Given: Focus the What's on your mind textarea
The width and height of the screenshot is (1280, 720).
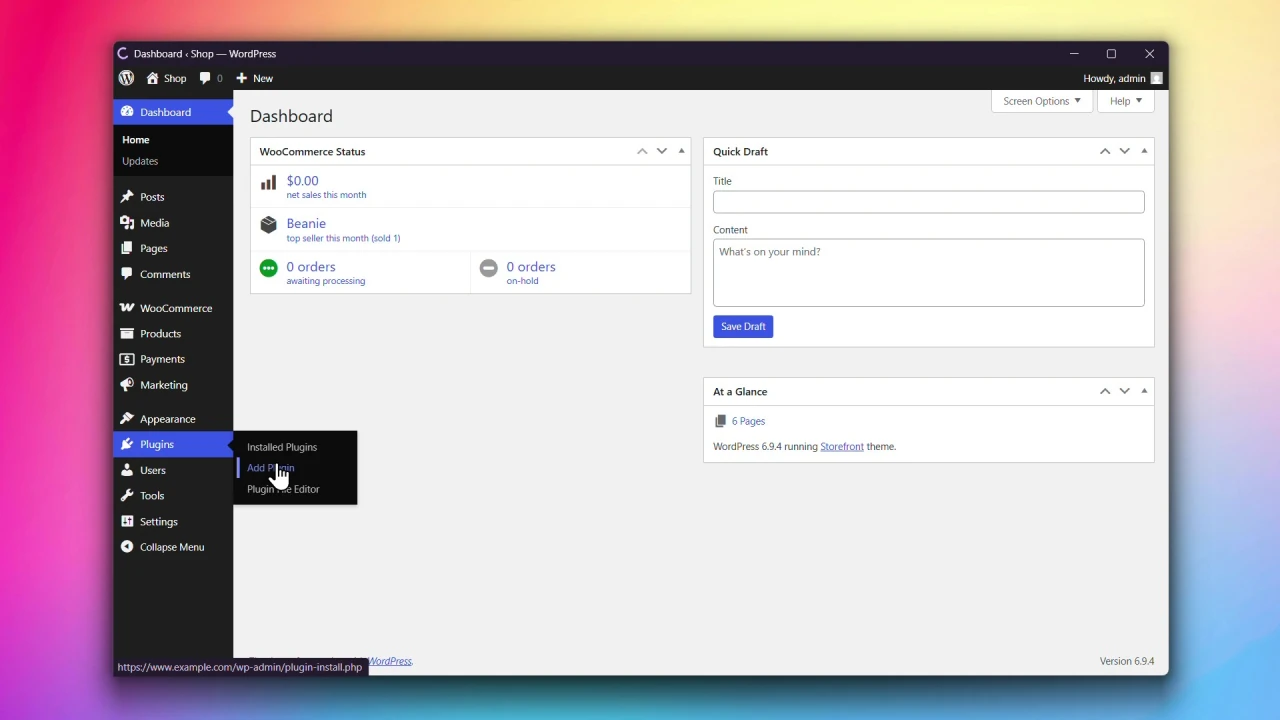Looking at the screenshot, I should 929,272.
